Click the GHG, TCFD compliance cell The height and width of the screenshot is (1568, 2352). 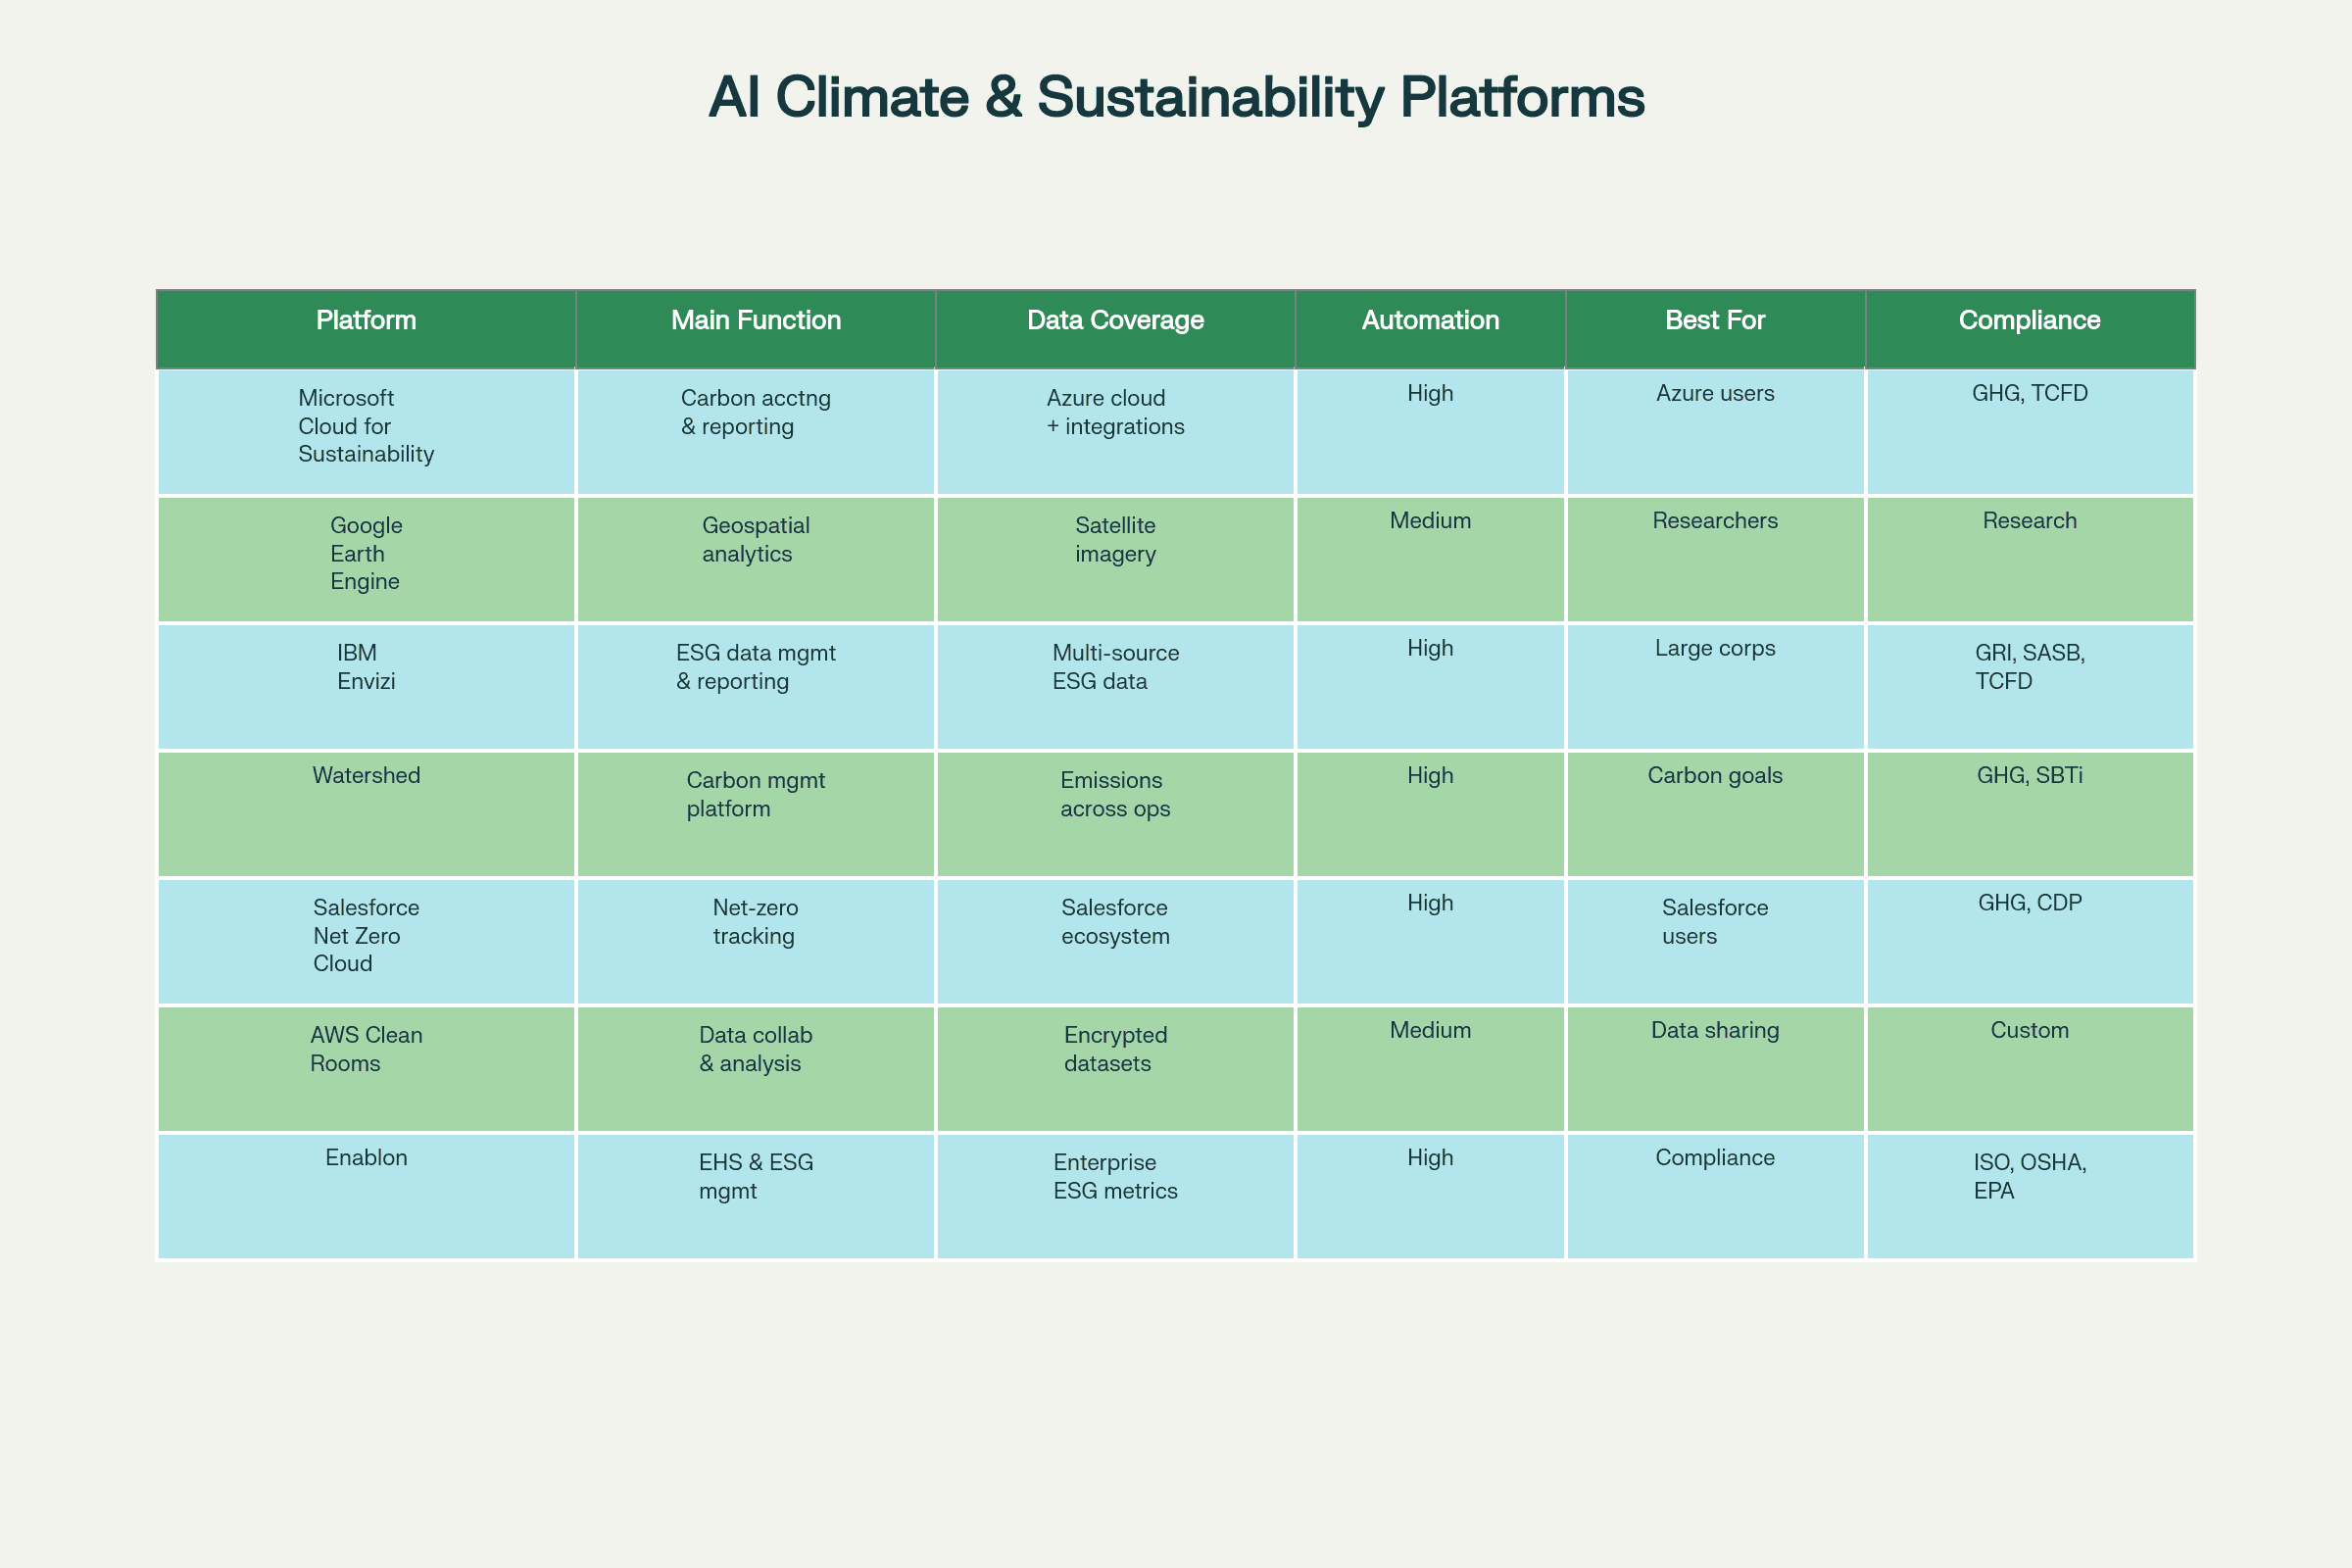(2030, 432)
